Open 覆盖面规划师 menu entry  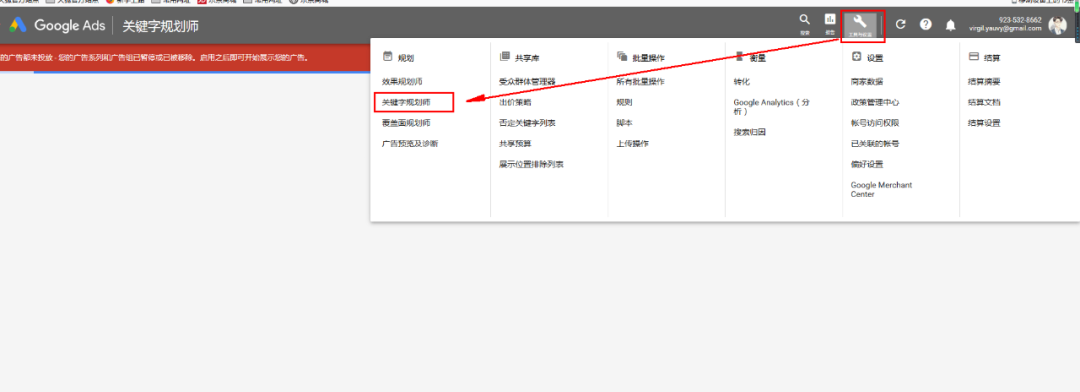[406, 123]
